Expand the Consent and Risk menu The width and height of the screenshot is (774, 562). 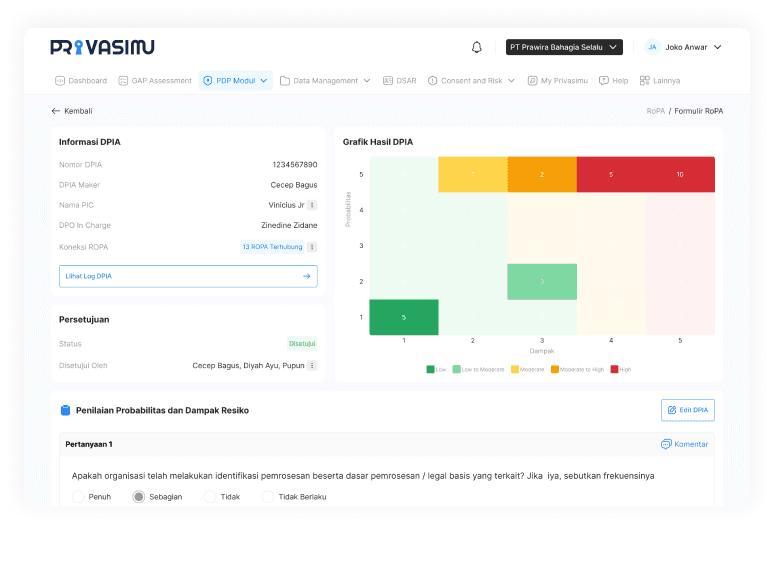pyautogui.click(x=471, y=80)
